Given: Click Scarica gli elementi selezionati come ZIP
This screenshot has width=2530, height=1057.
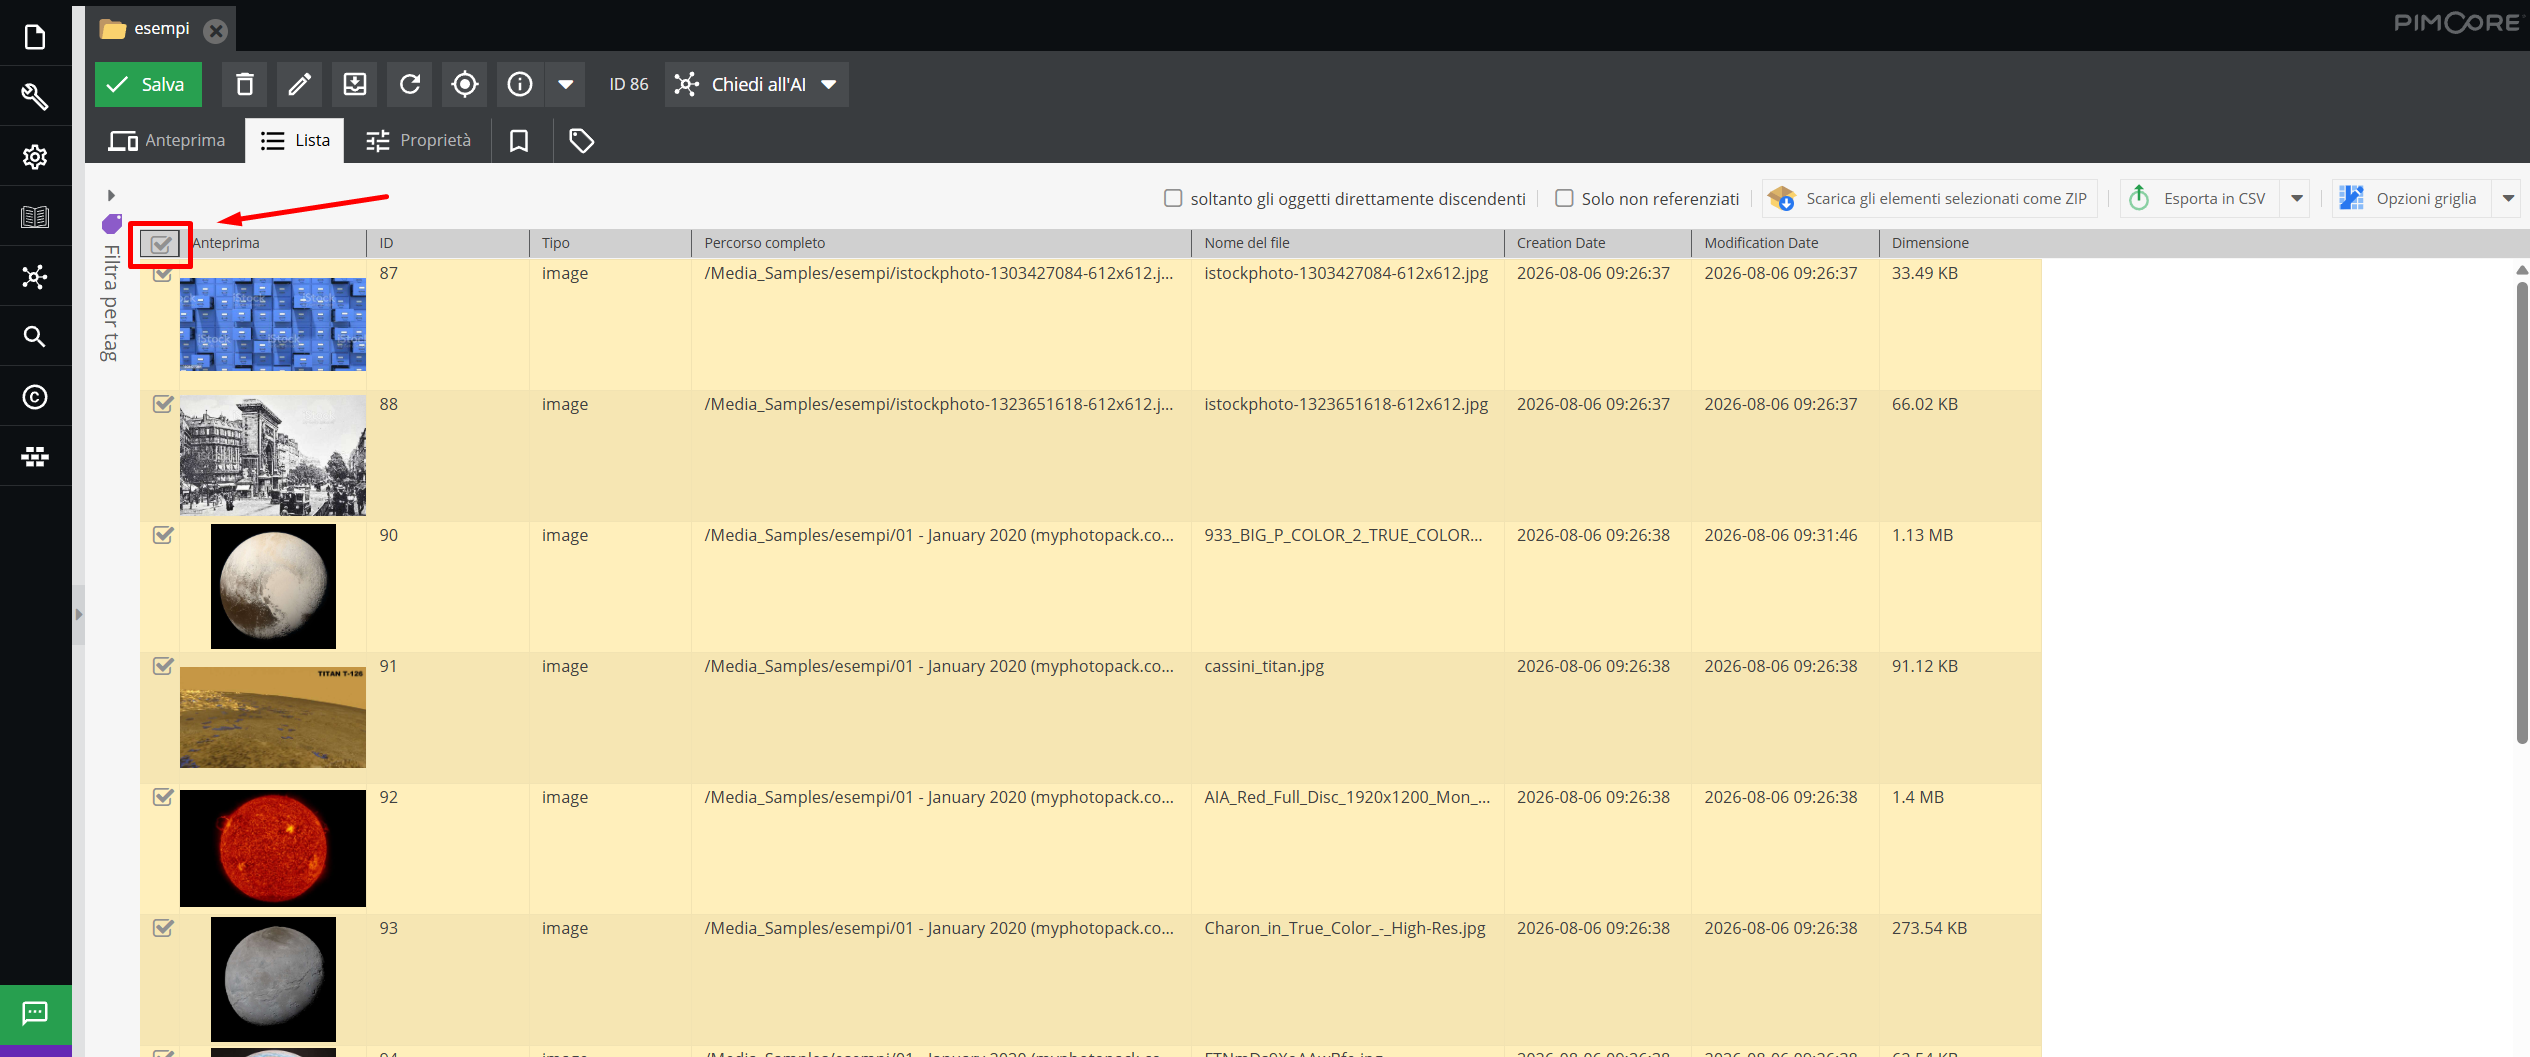Looking at the screenshot, I should coord(1928,198).
